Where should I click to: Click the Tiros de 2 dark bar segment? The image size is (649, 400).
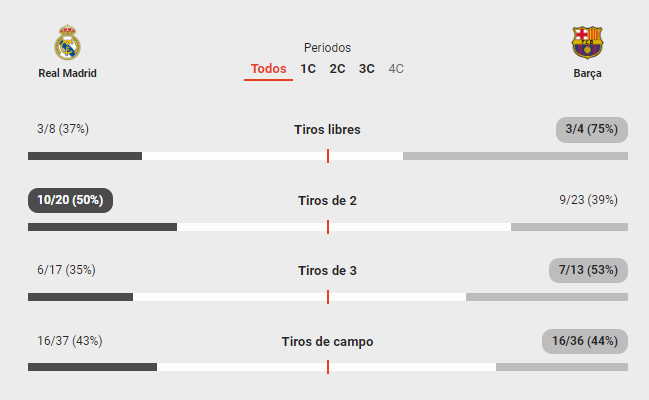click(102, 227)
